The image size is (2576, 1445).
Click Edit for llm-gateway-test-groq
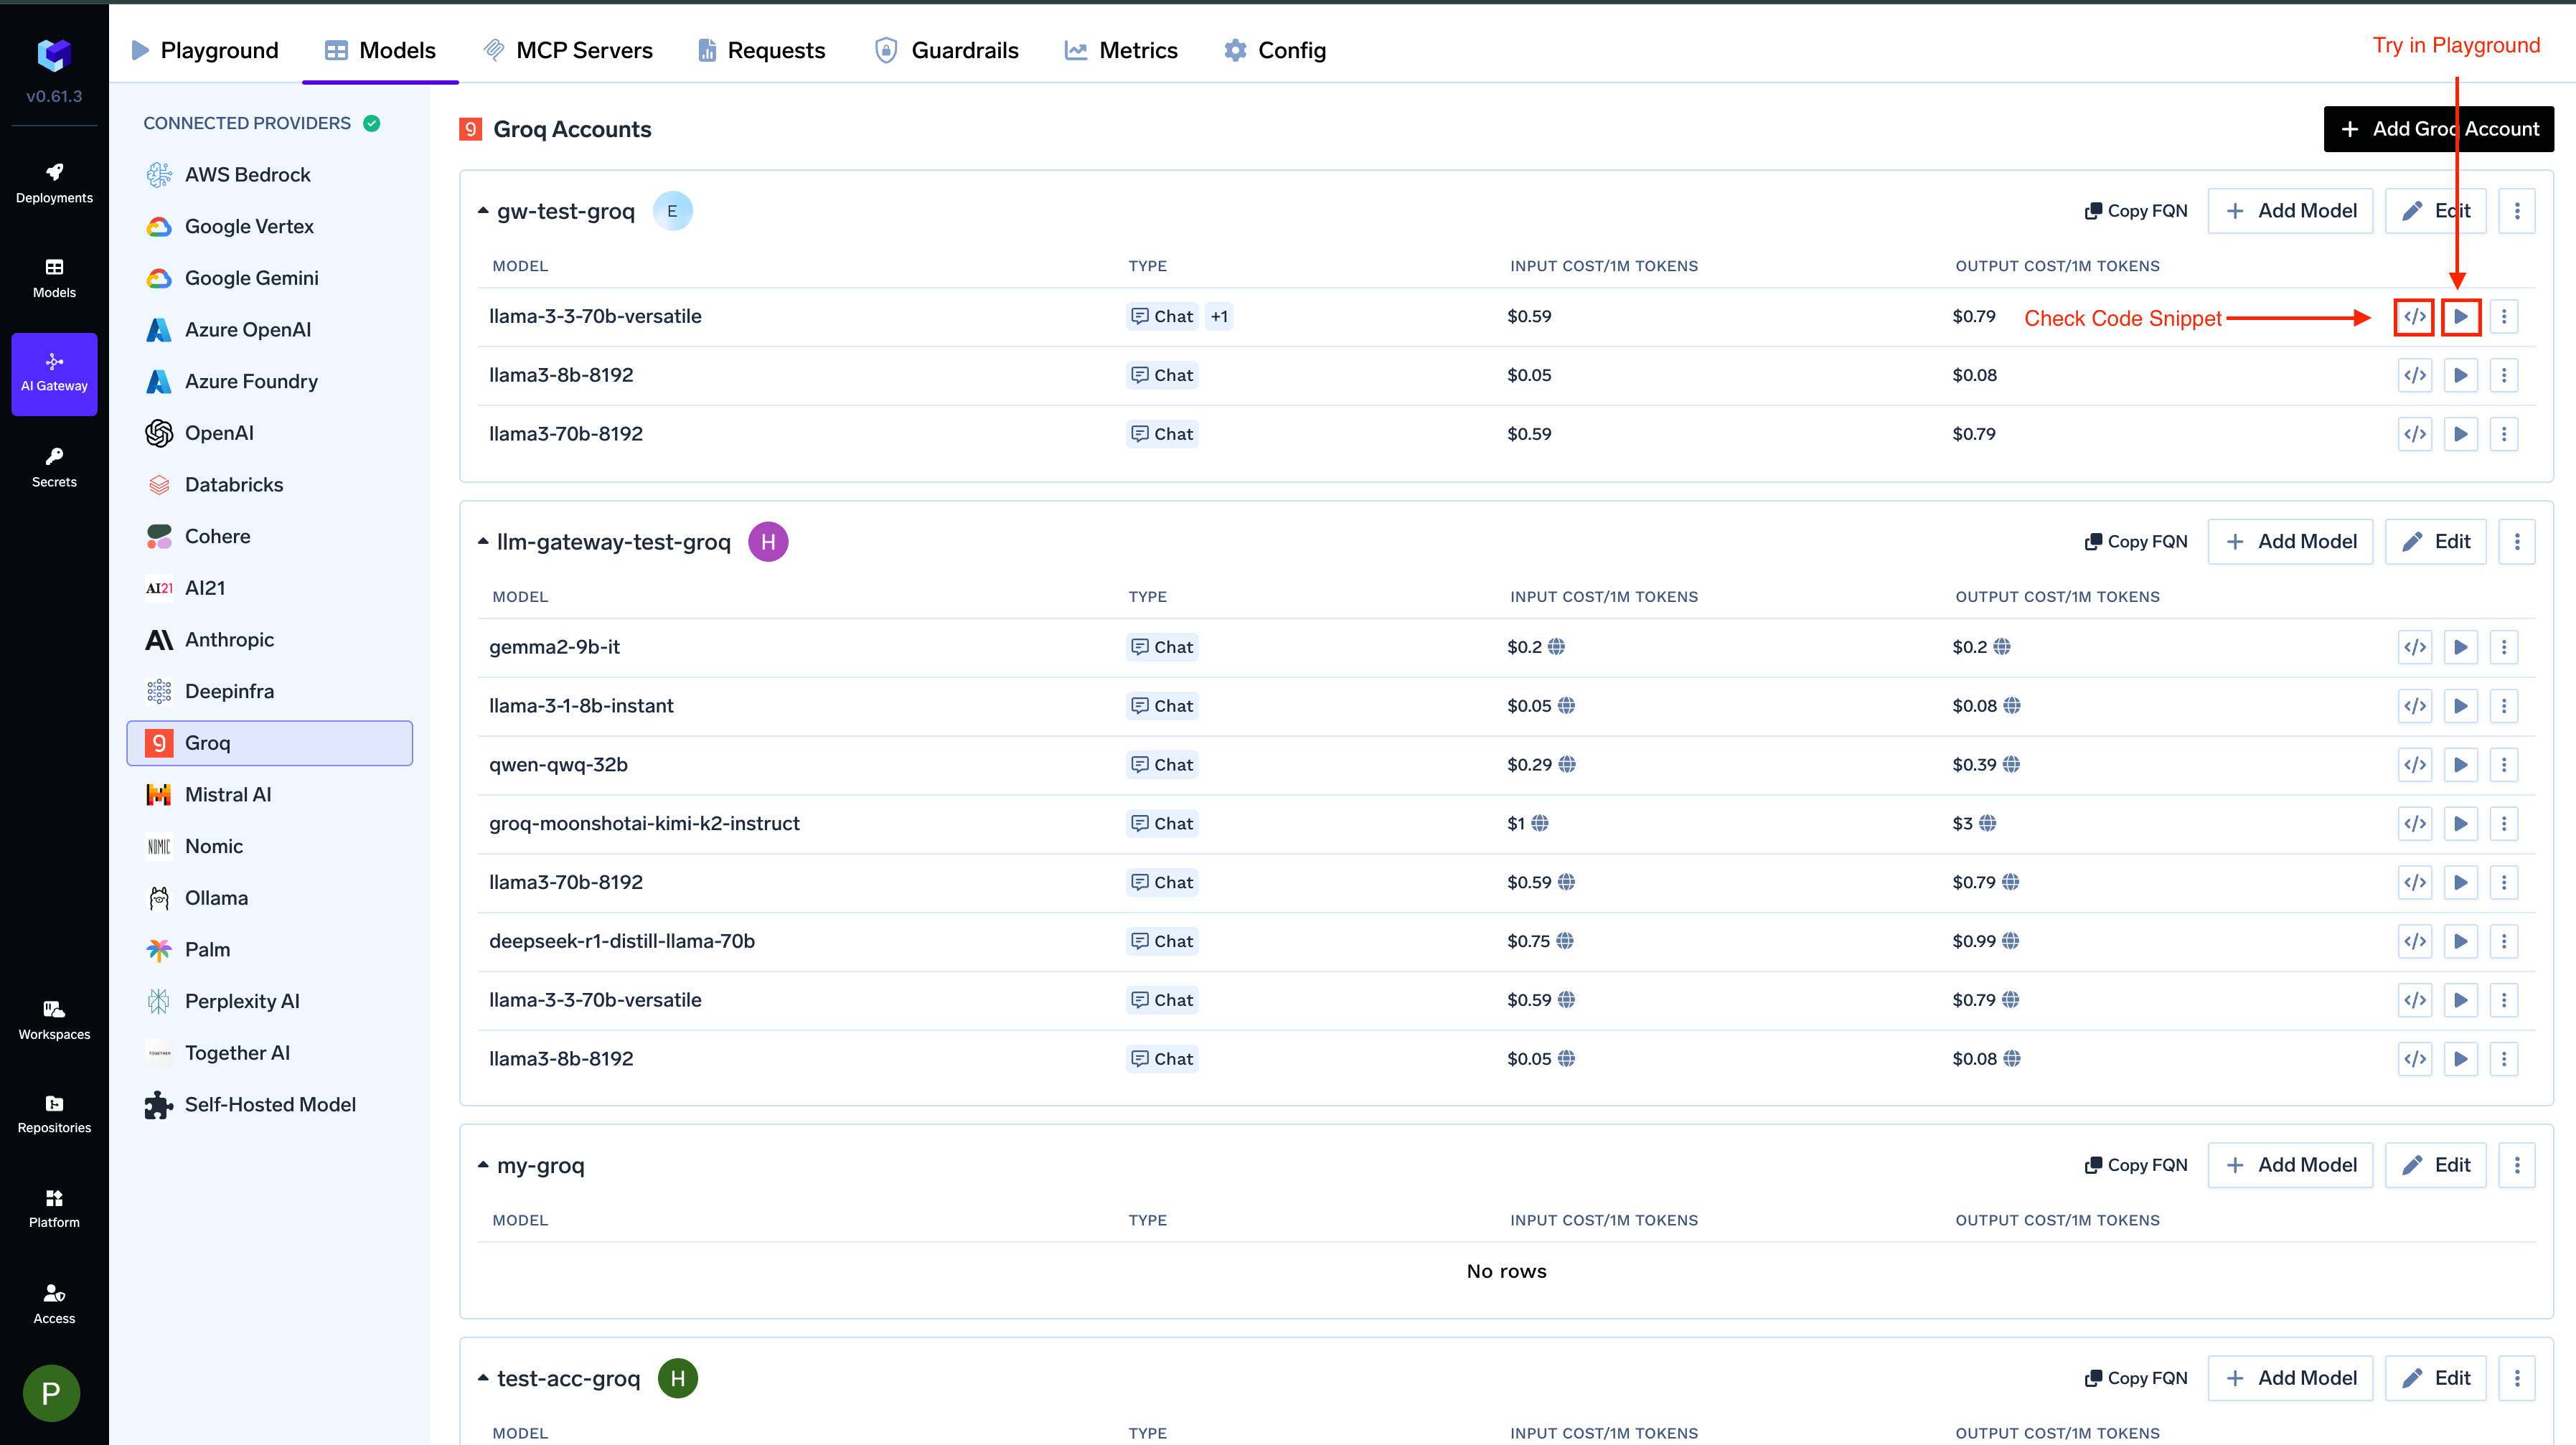(x=2435, y=542)
